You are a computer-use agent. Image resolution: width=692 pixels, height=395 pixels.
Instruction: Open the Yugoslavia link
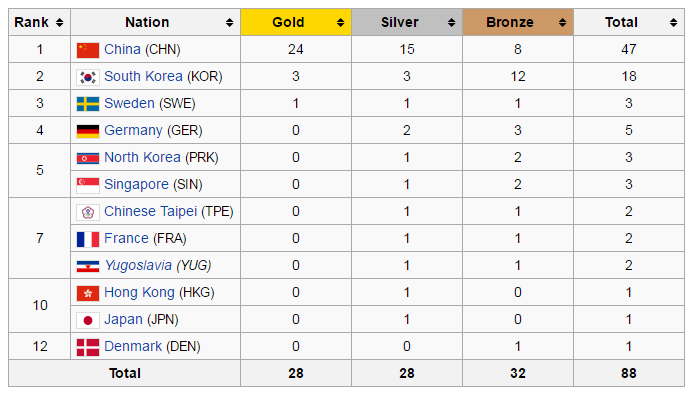click(x=138, y=265)
